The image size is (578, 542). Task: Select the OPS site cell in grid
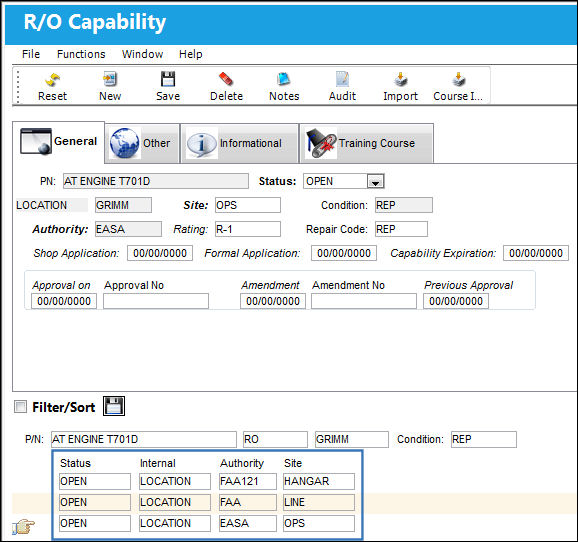(319, 524)
